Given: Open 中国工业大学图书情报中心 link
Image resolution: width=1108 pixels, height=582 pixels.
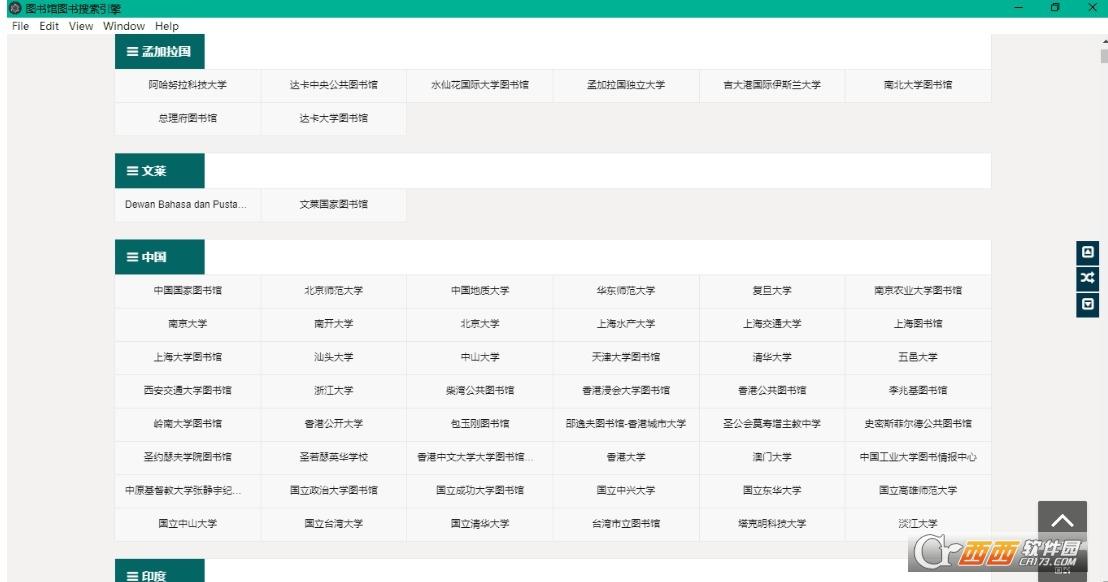Looking at the screenshot, I should 918,457.
